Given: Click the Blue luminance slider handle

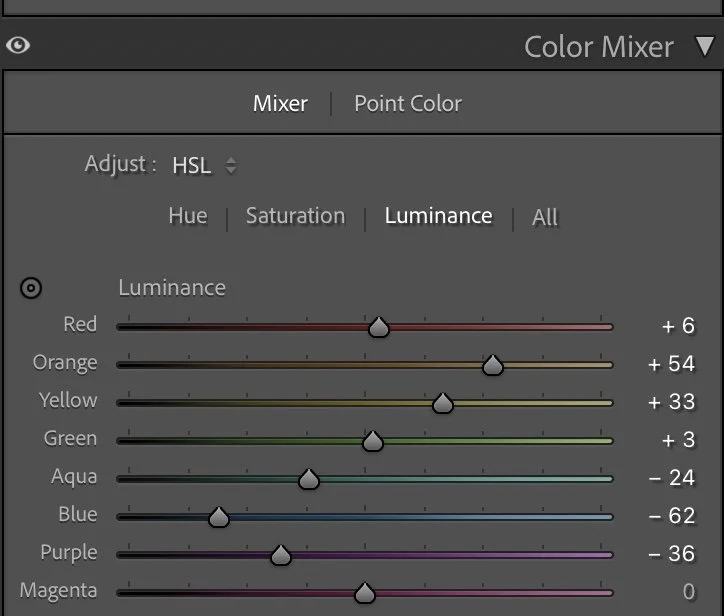Looking at the screenshot, I should click(x=219, y=517).
